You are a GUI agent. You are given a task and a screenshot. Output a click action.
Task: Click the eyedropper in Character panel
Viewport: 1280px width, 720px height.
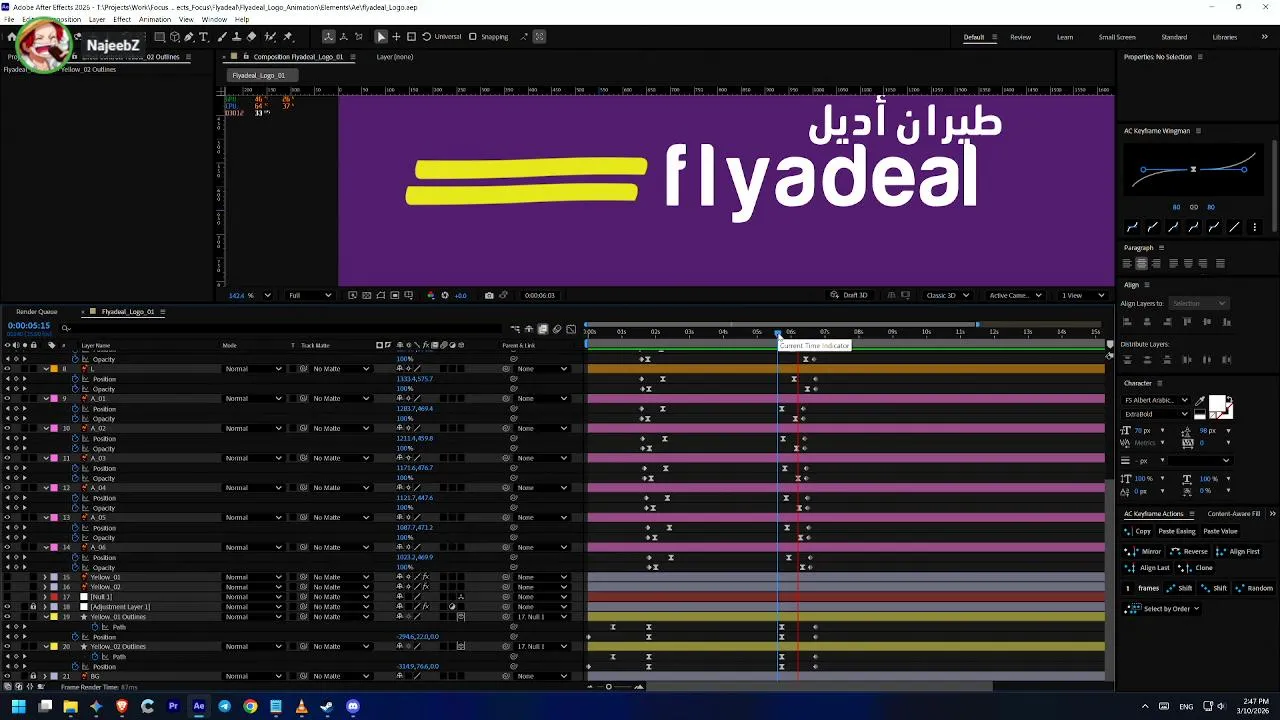(x=1200, y=401)
